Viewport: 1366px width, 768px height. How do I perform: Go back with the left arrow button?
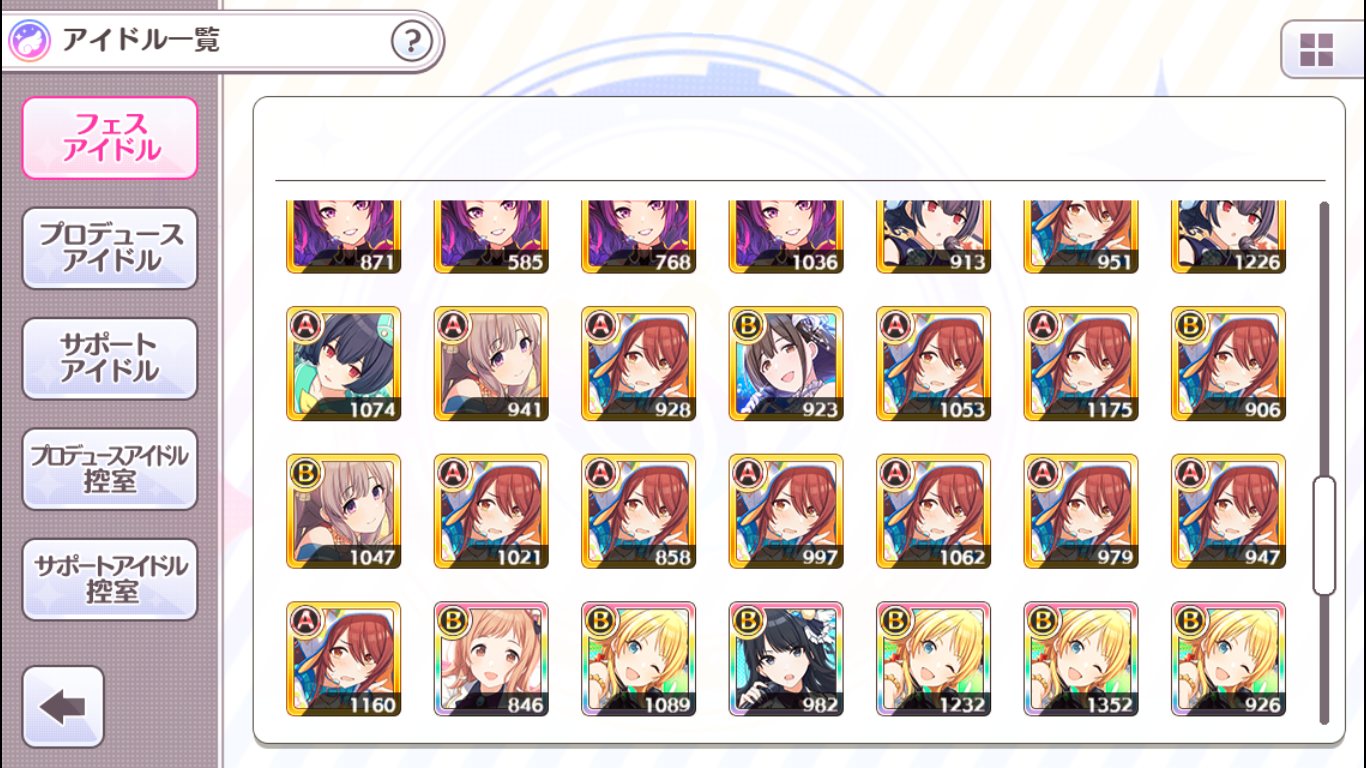point(63,707)
